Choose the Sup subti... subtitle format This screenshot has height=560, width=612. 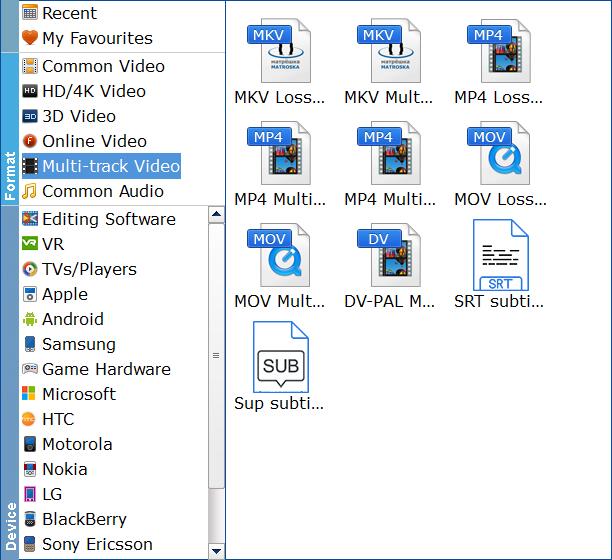[x=279, y=366]
